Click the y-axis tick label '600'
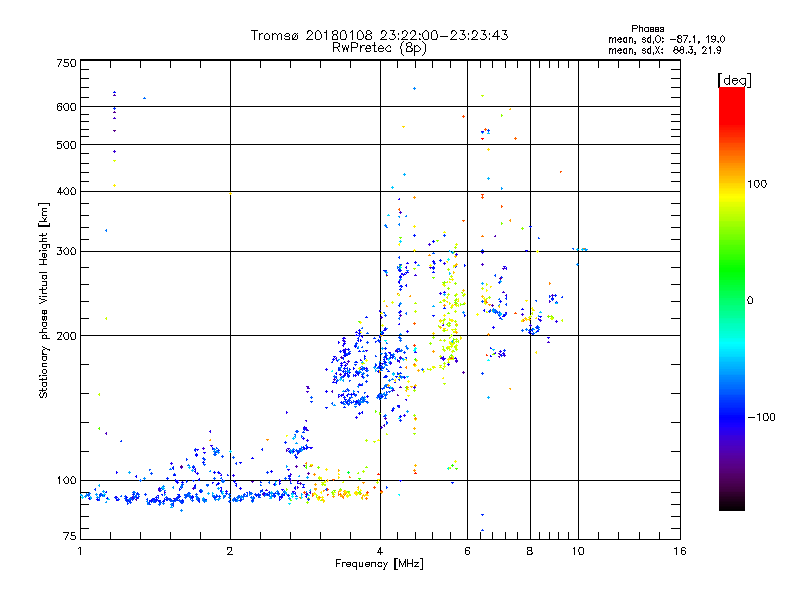Image resolution: width=800 pixels, height=600 pixels. [x=66, y=107]
